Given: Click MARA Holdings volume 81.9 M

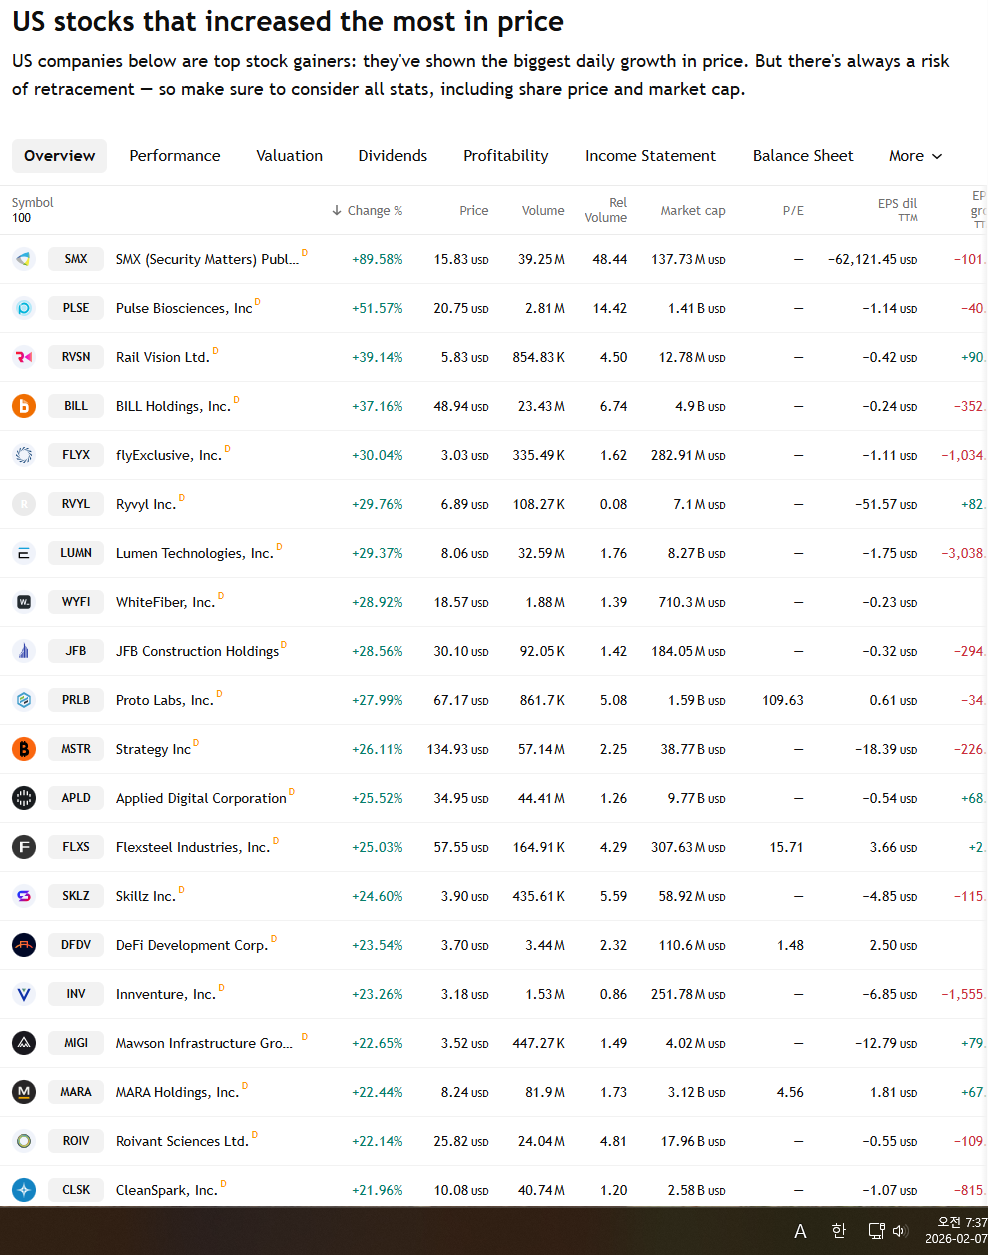Looking at the screenshot, I should click(545, 1092).
